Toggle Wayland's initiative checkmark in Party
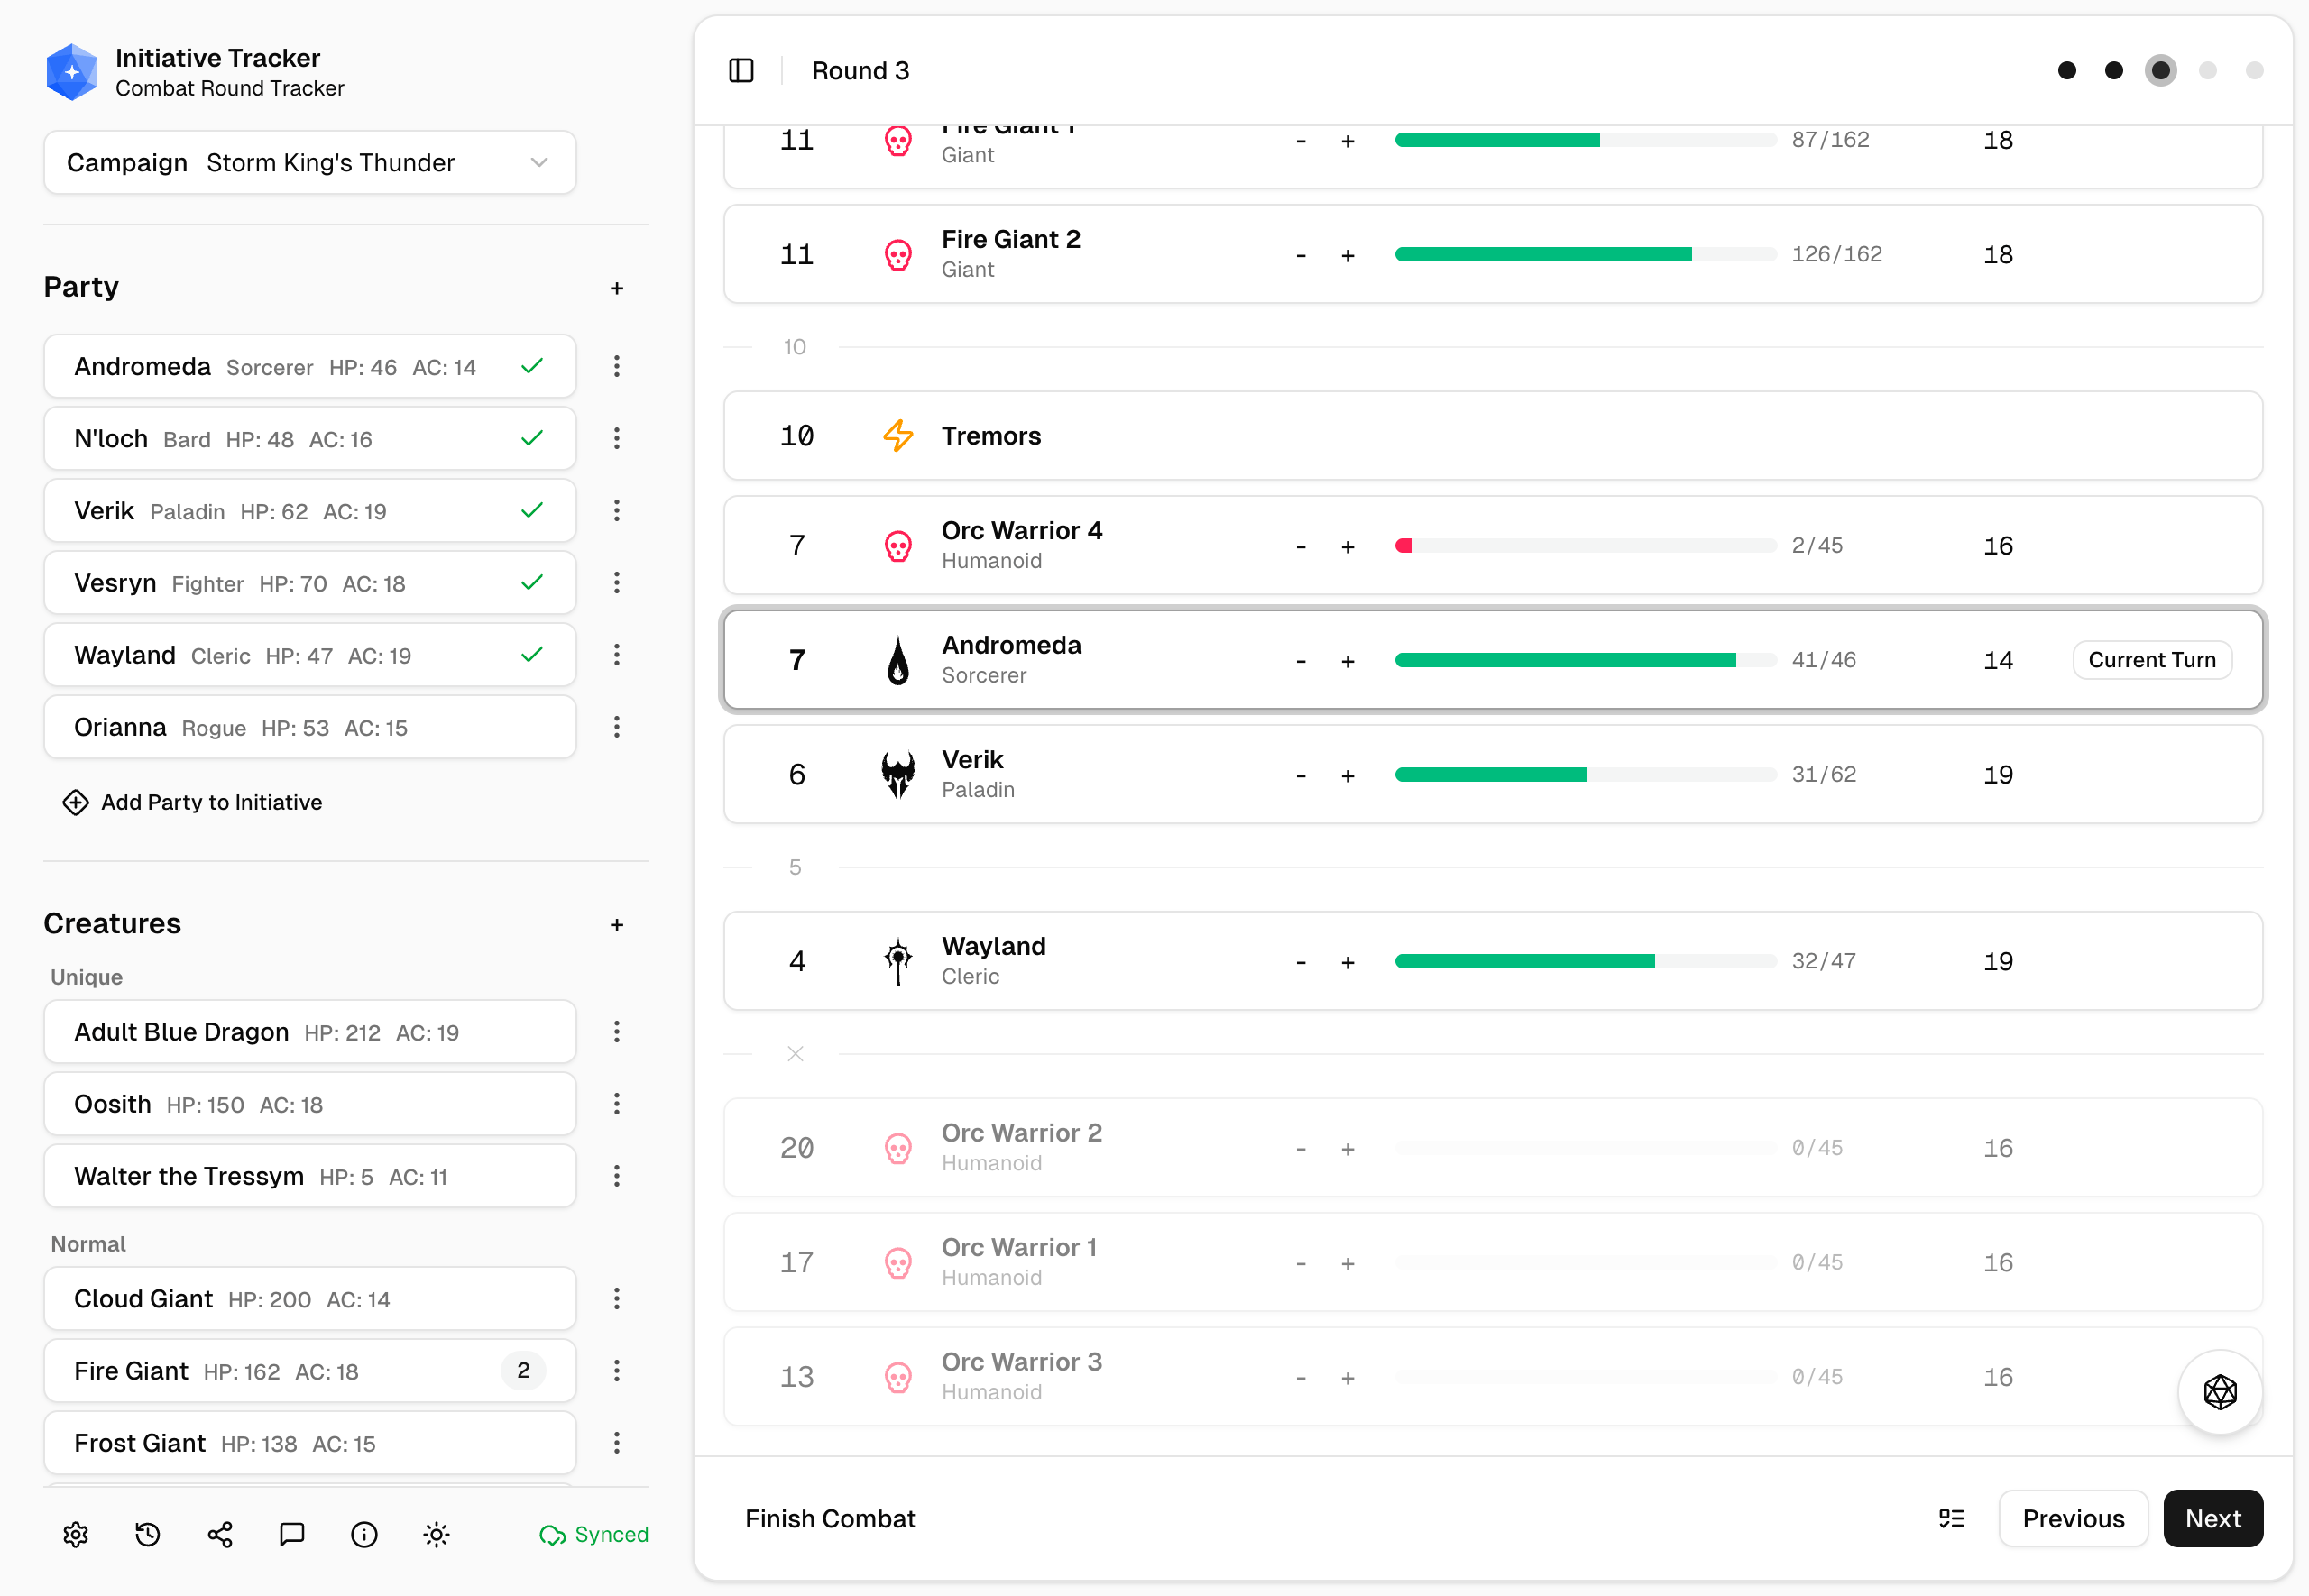 coord(532,654)
